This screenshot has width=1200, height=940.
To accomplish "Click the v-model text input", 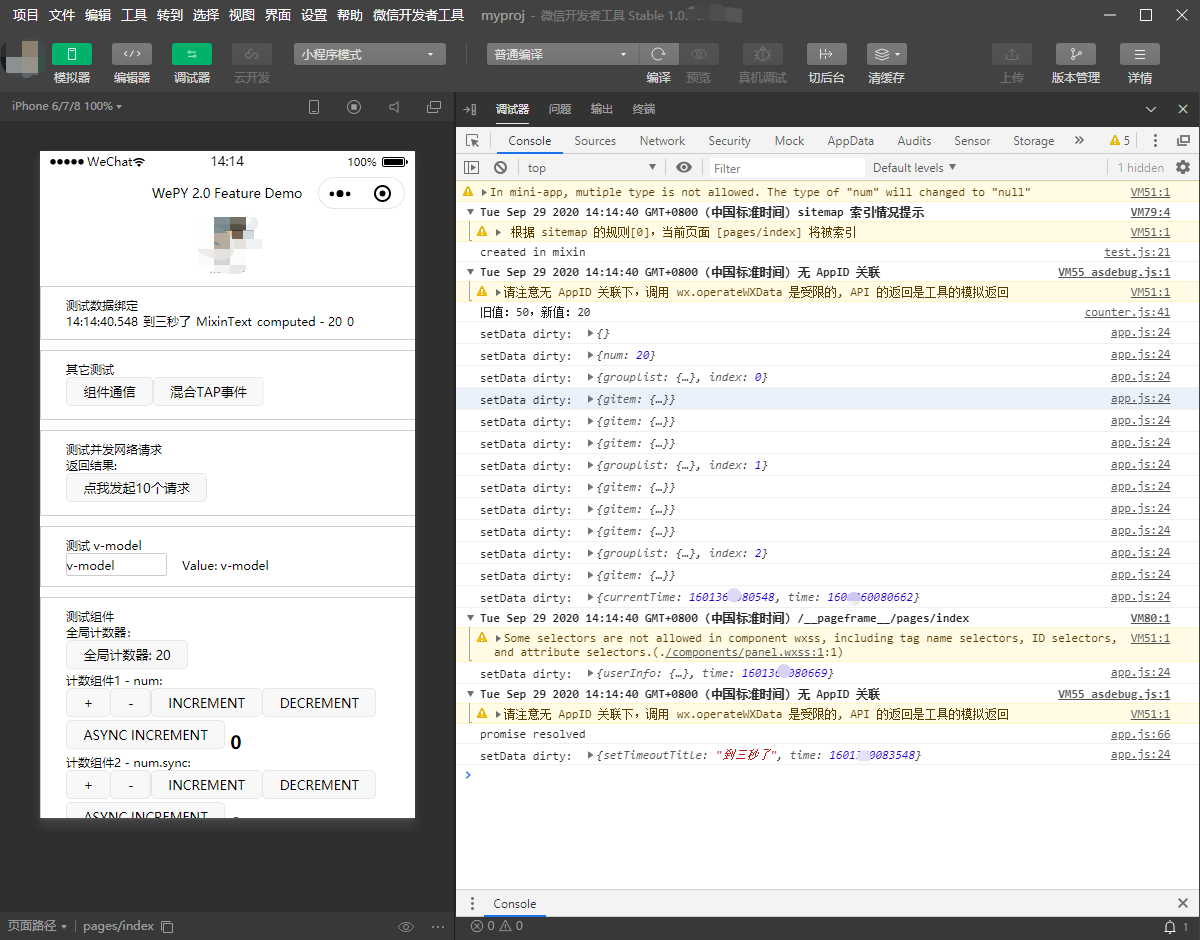I will (x=116, y=565).
